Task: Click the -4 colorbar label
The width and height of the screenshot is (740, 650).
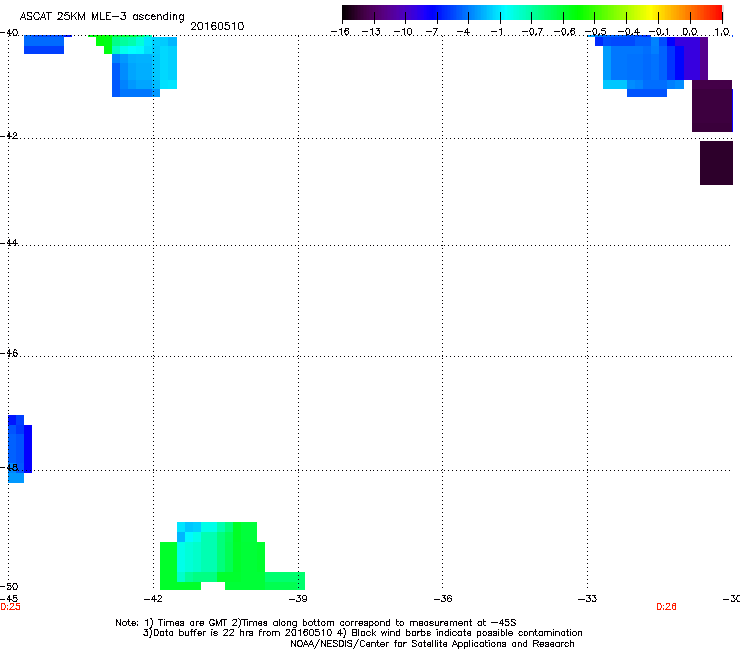Action: tap(463, 32)
